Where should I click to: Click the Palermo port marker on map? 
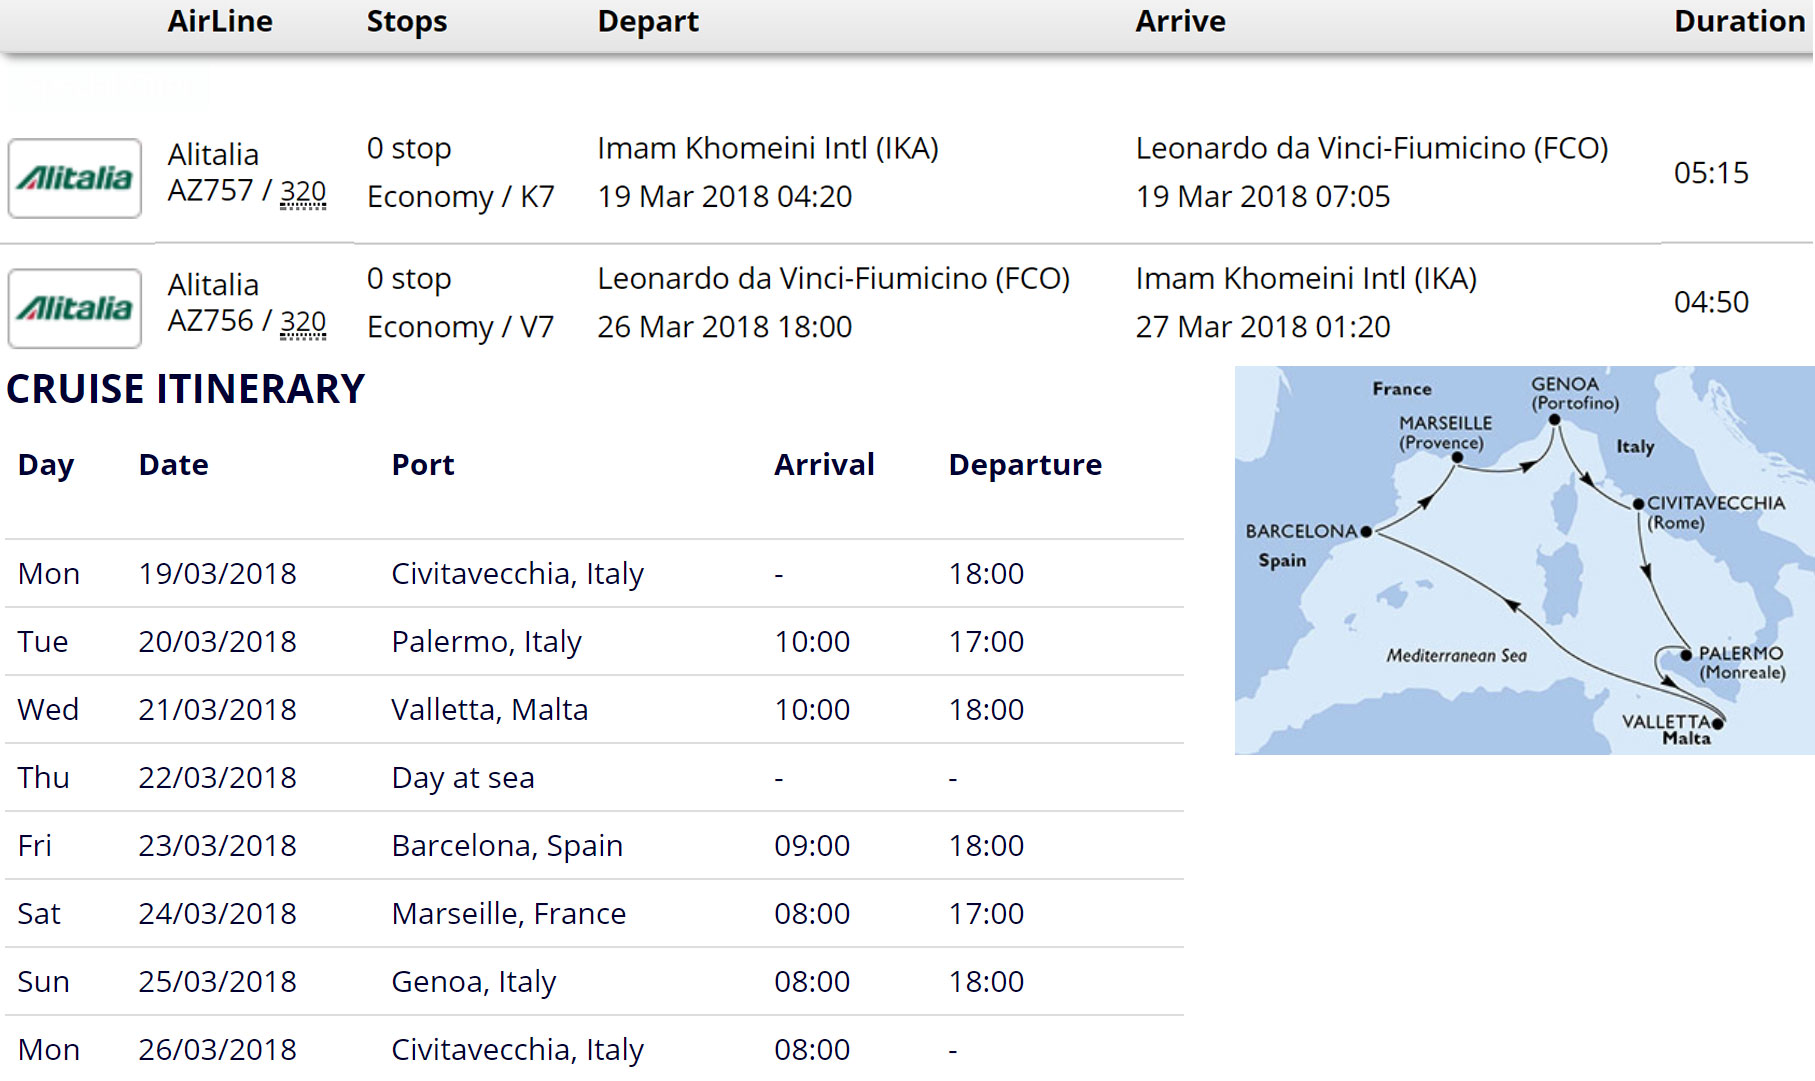point(1686,655)
